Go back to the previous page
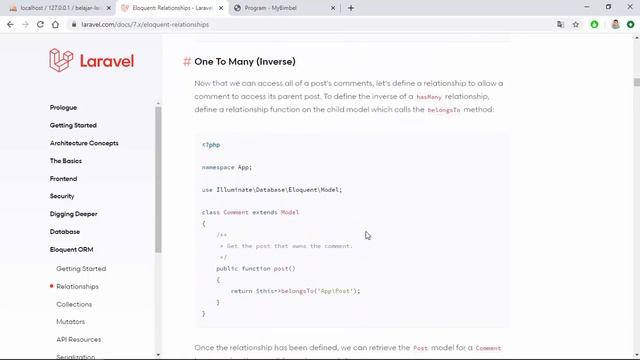The image size is (640, 360). coord(10,24)
